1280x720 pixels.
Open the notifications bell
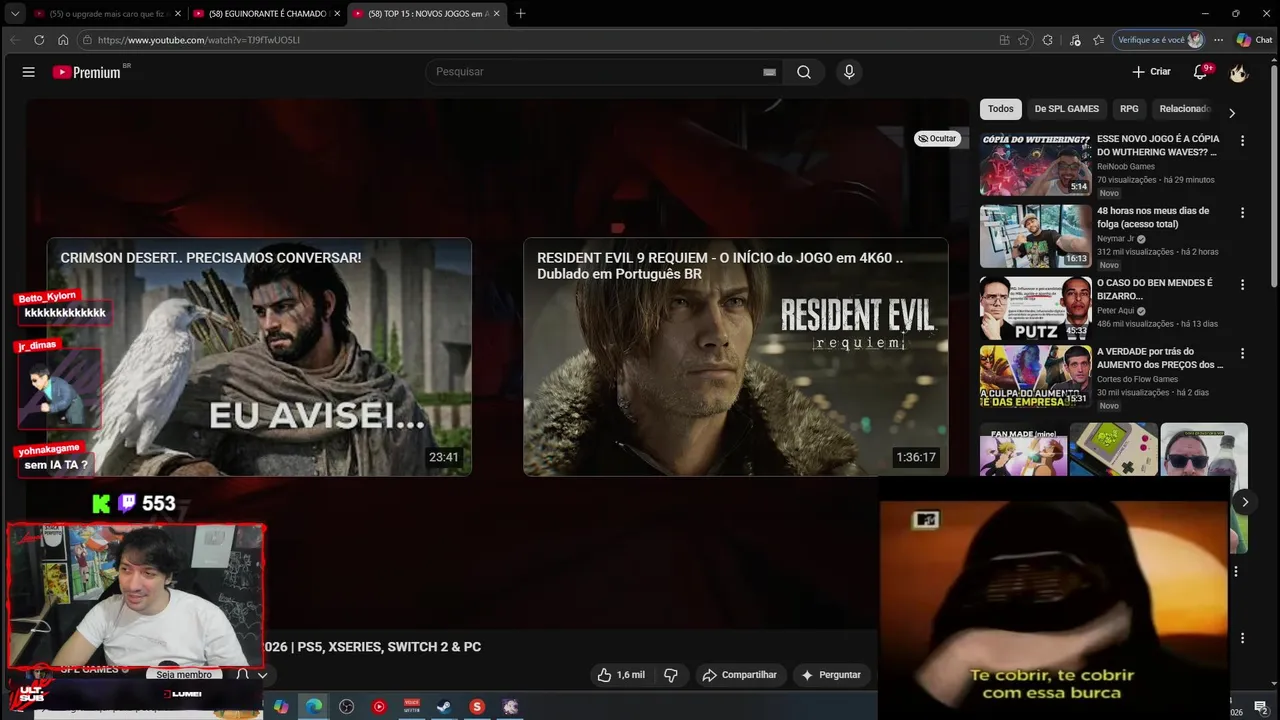click(x=1201, y=72)
